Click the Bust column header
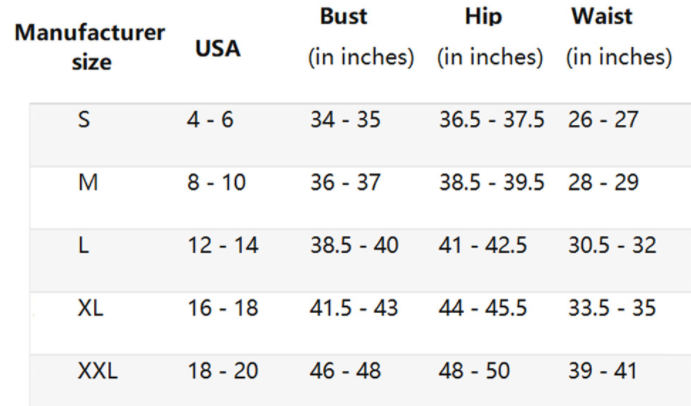691x406 pixels. click(344, 18)
